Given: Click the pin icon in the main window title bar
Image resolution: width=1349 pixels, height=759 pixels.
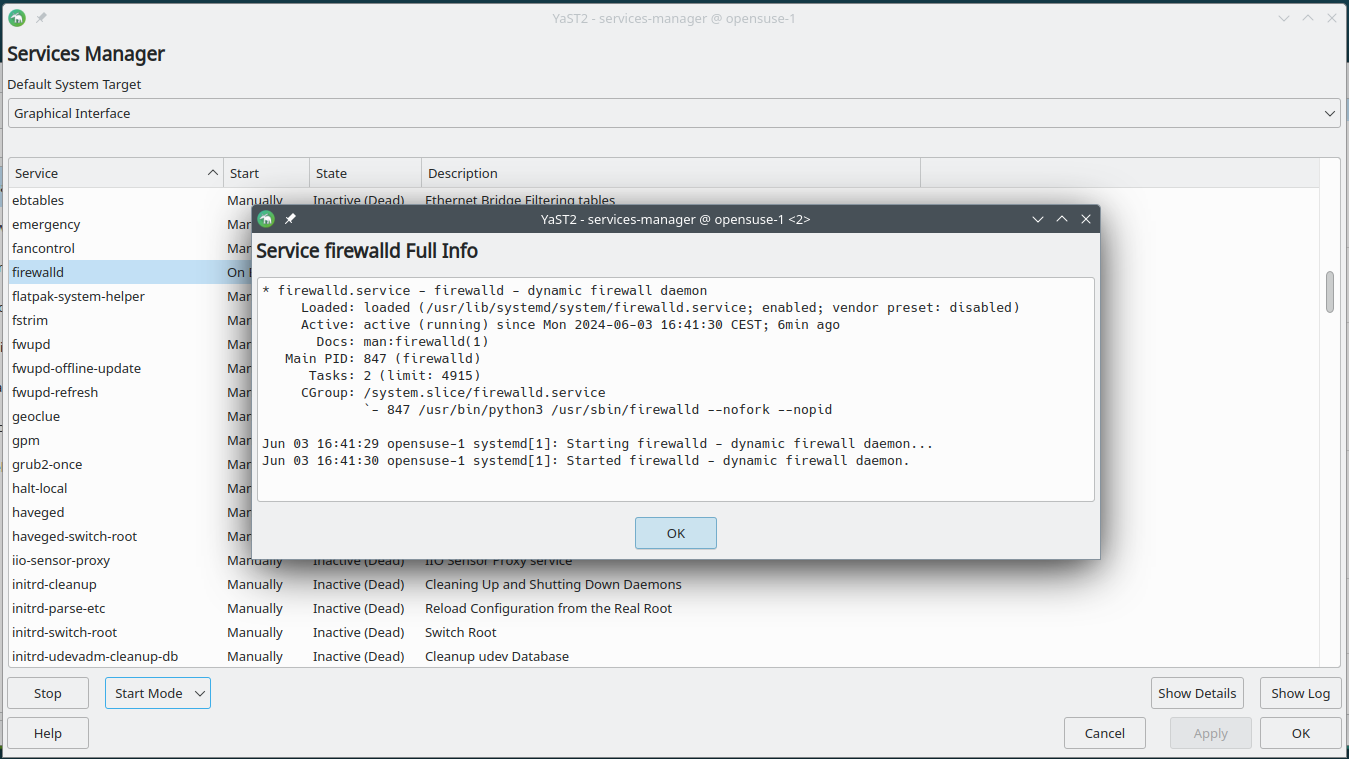Looking at the screenshot, I should click(x=41, y=18).
